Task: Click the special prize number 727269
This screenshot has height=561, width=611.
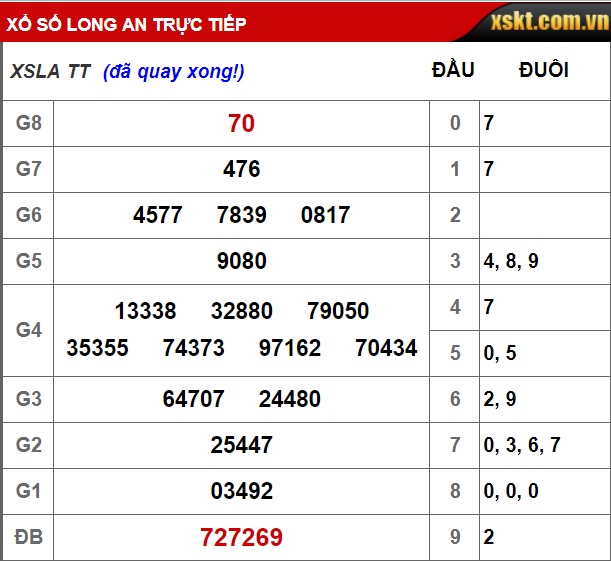Action: click(241, 537)
